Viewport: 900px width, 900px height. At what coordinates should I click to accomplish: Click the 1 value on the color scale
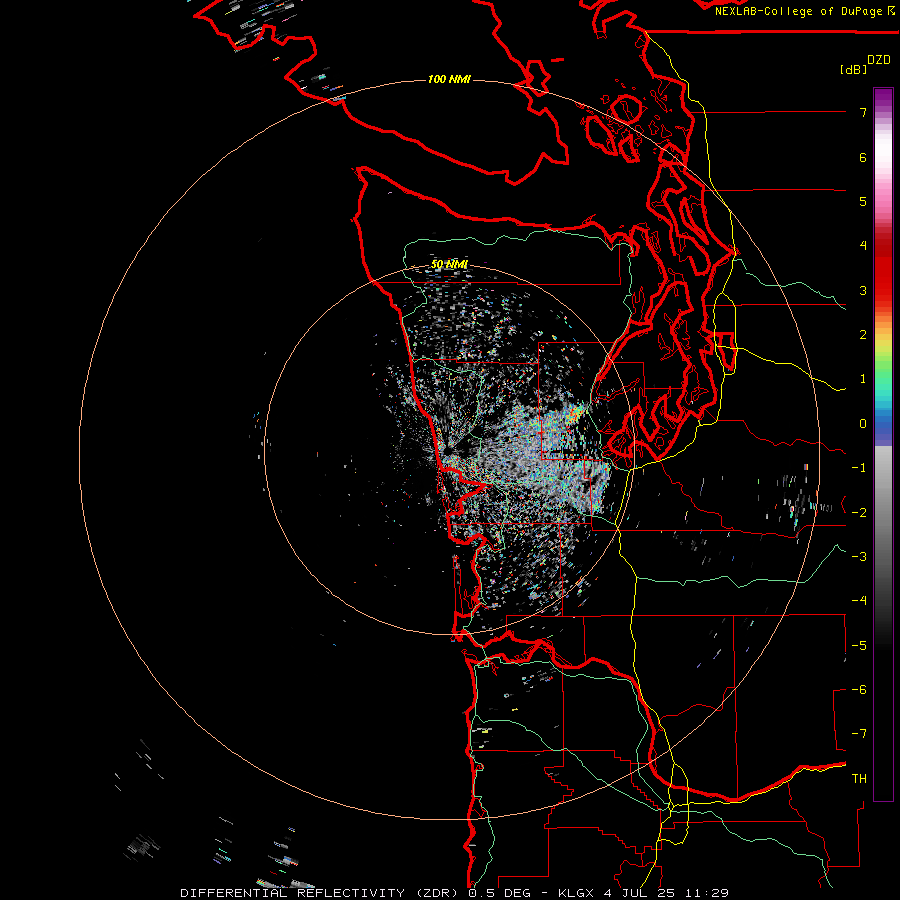pyautogui.click(x=863, y=379)
